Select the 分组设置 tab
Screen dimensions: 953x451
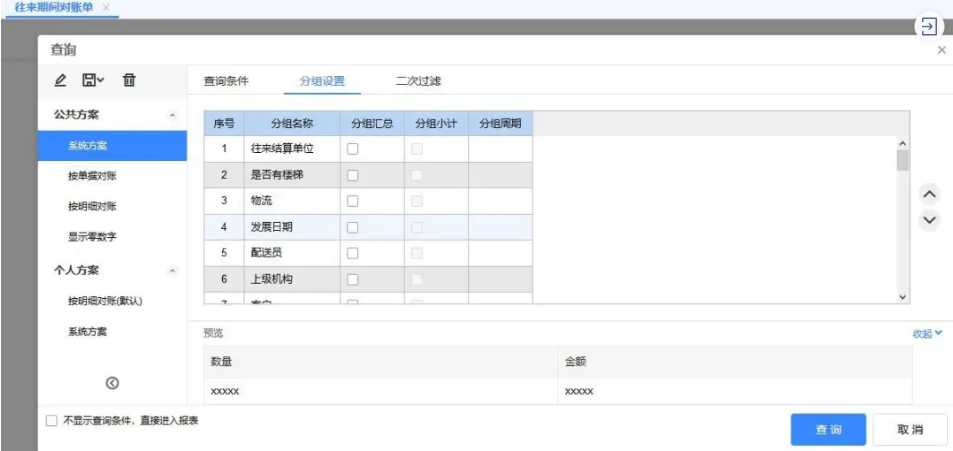tap(322, 81)
